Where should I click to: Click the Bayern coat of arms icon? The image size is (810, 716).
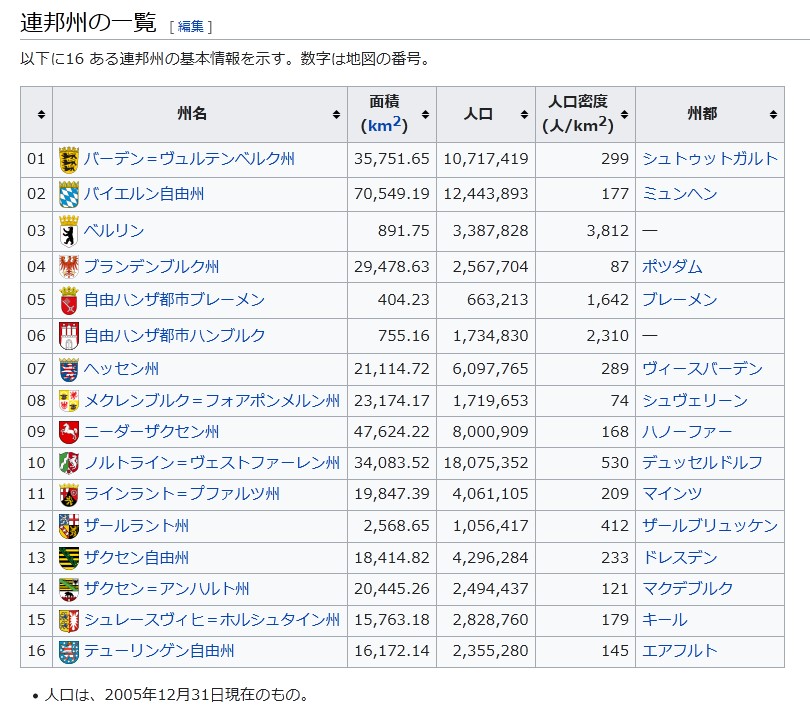pyautogui.click(x=69, y=194)
